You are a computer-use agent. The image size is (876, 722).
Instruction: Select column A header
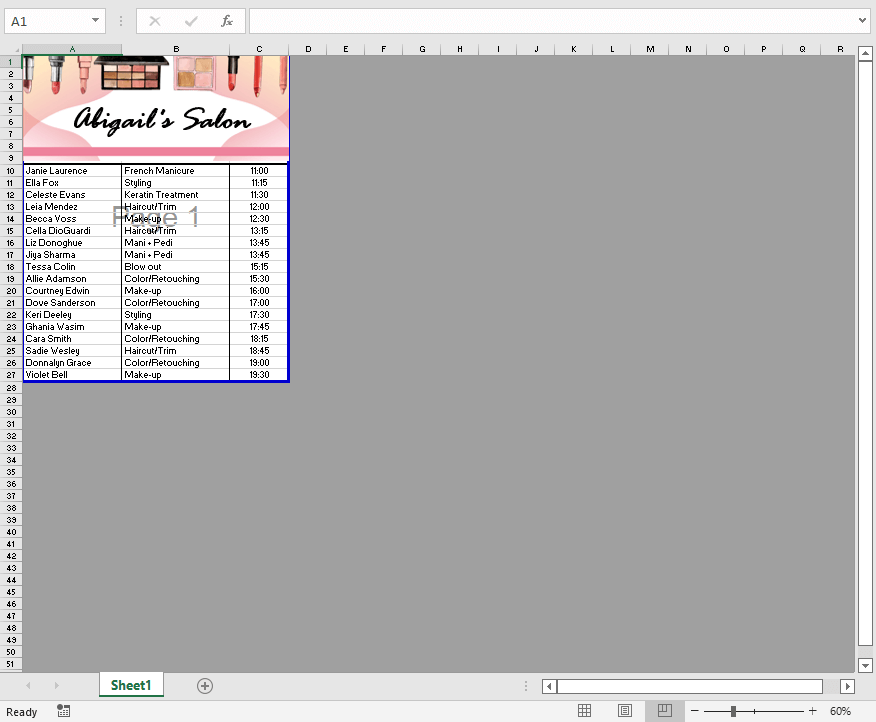tap(71, 48)
